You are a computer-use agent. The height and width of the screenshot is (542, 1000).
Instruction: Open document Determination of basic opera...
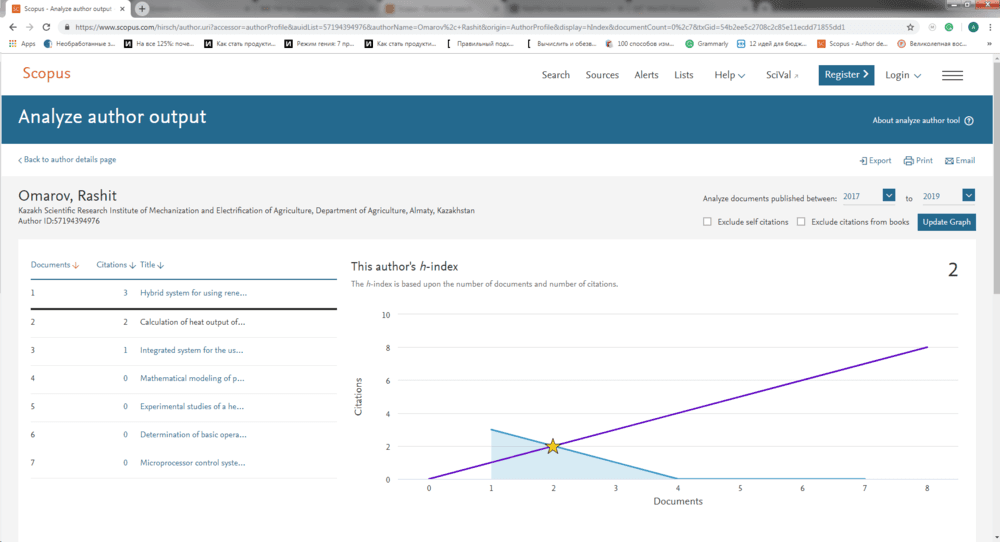[193, 435]
